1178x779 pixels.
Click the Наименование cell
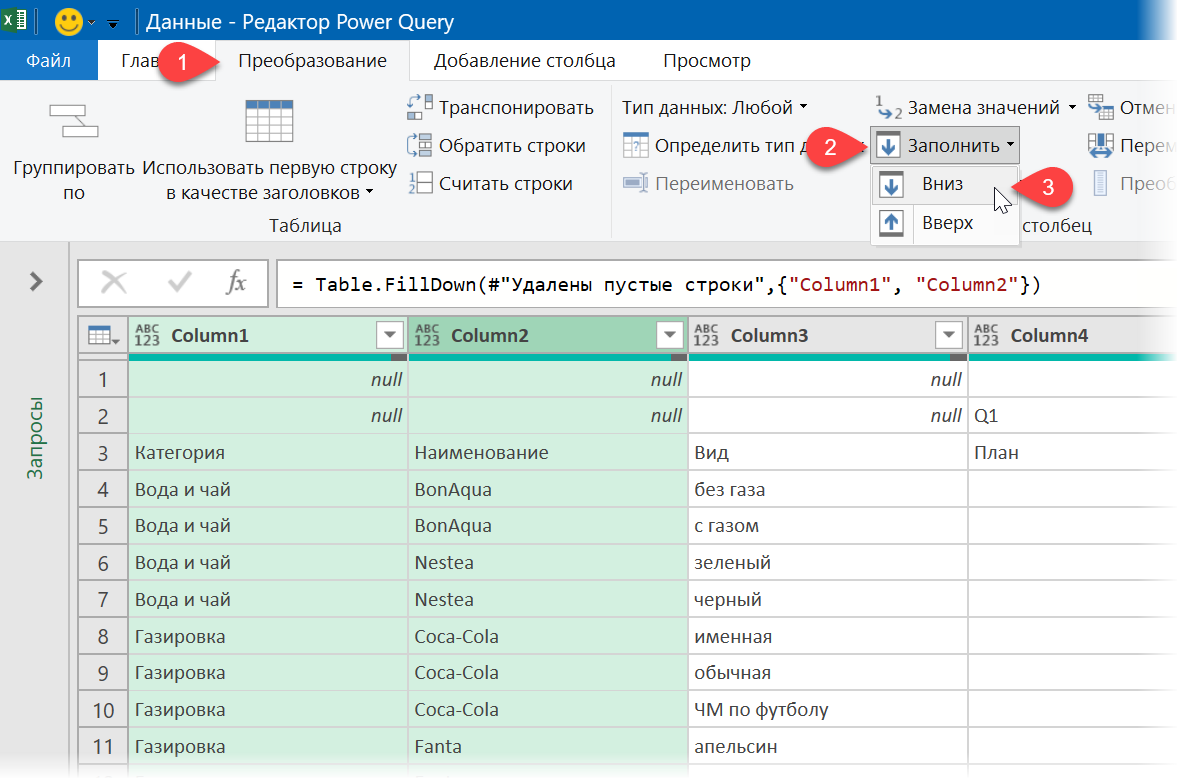point(548,453)
